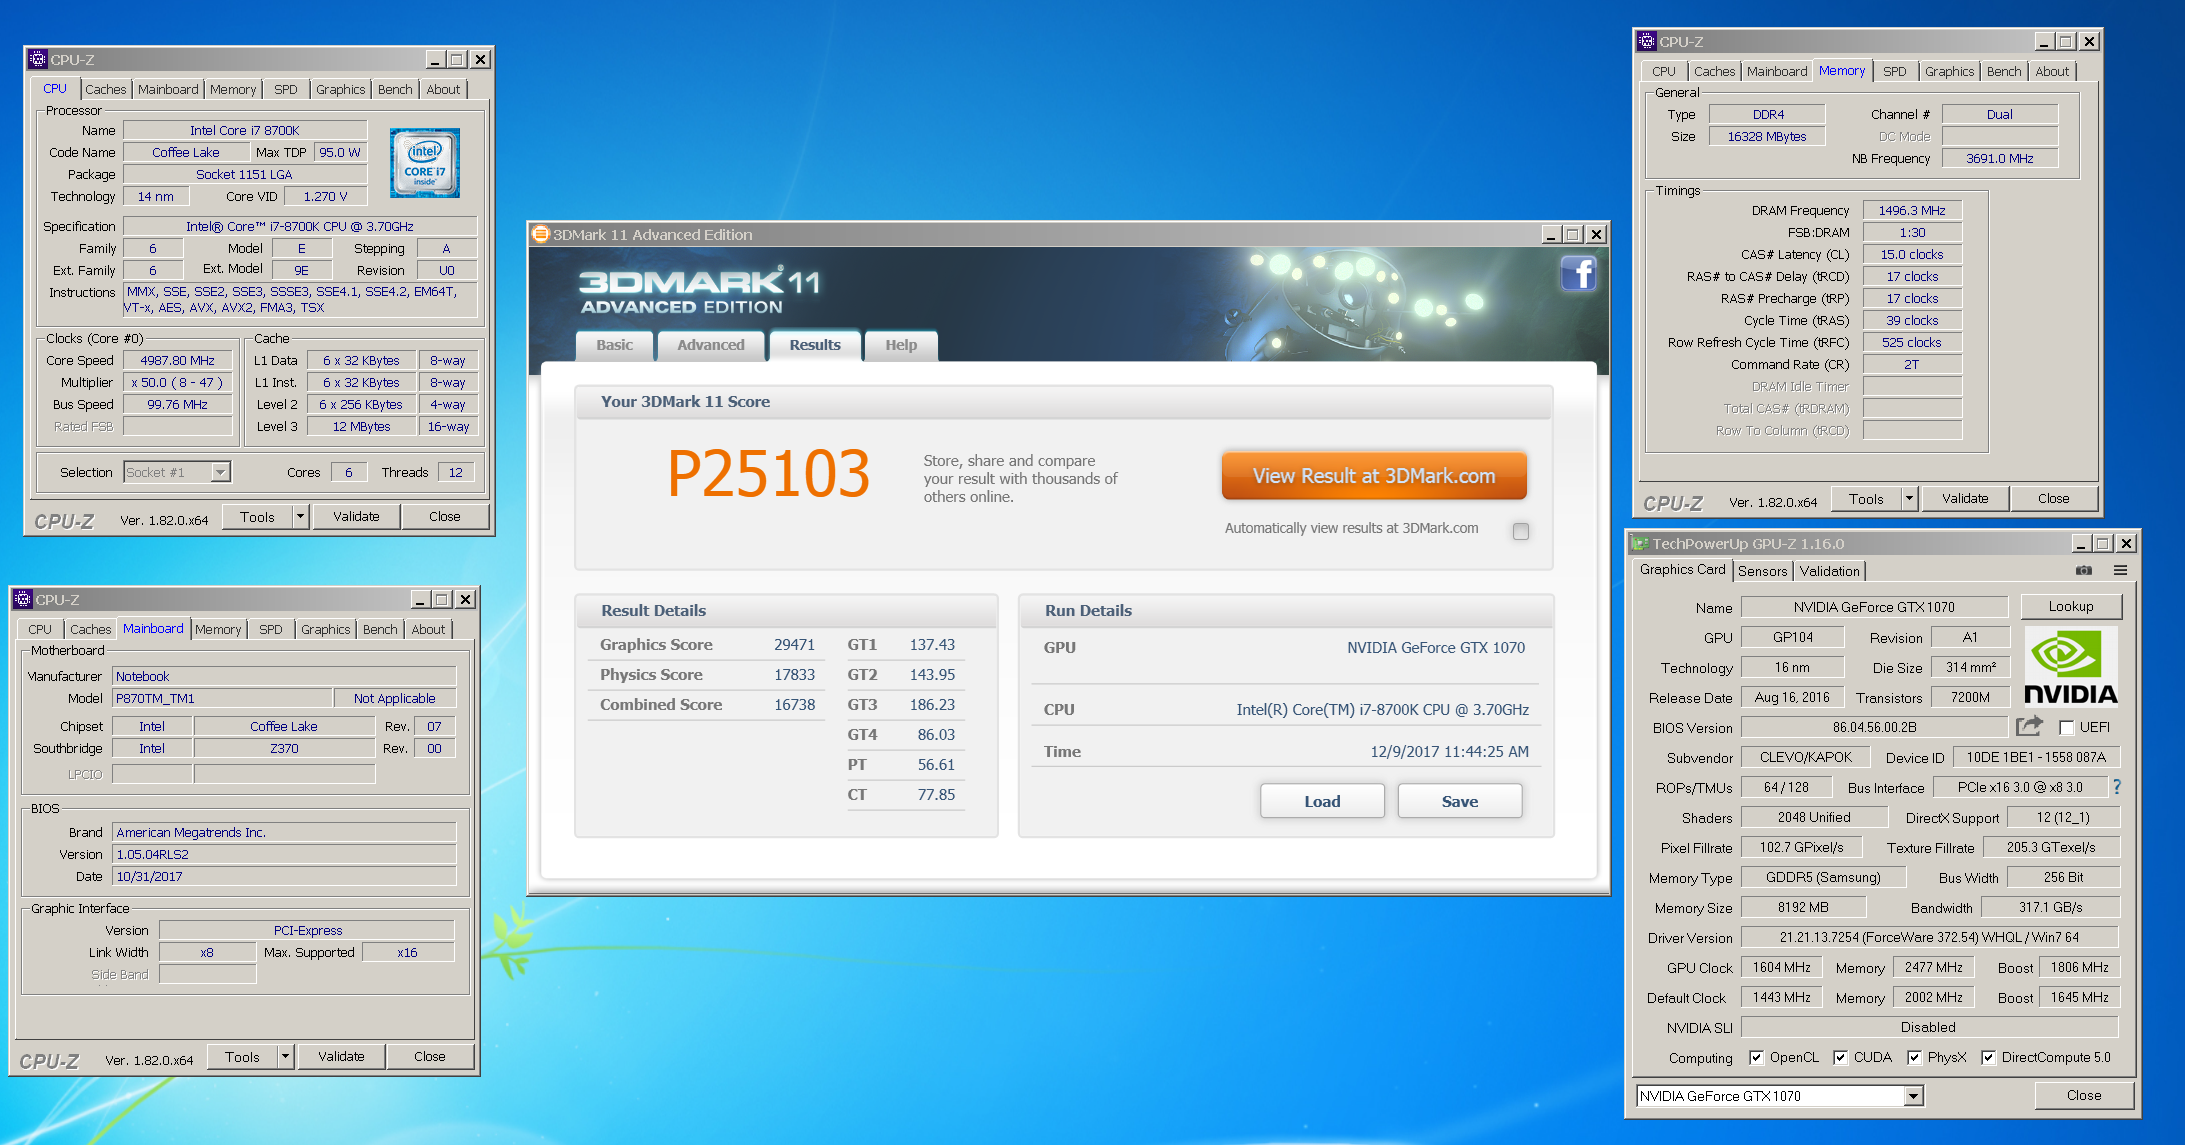Viewport: 2185px width, 1145px height.
Task: Click the Multiplier value x 50.0
Action: pyautogui.click(x=177, y=382)
